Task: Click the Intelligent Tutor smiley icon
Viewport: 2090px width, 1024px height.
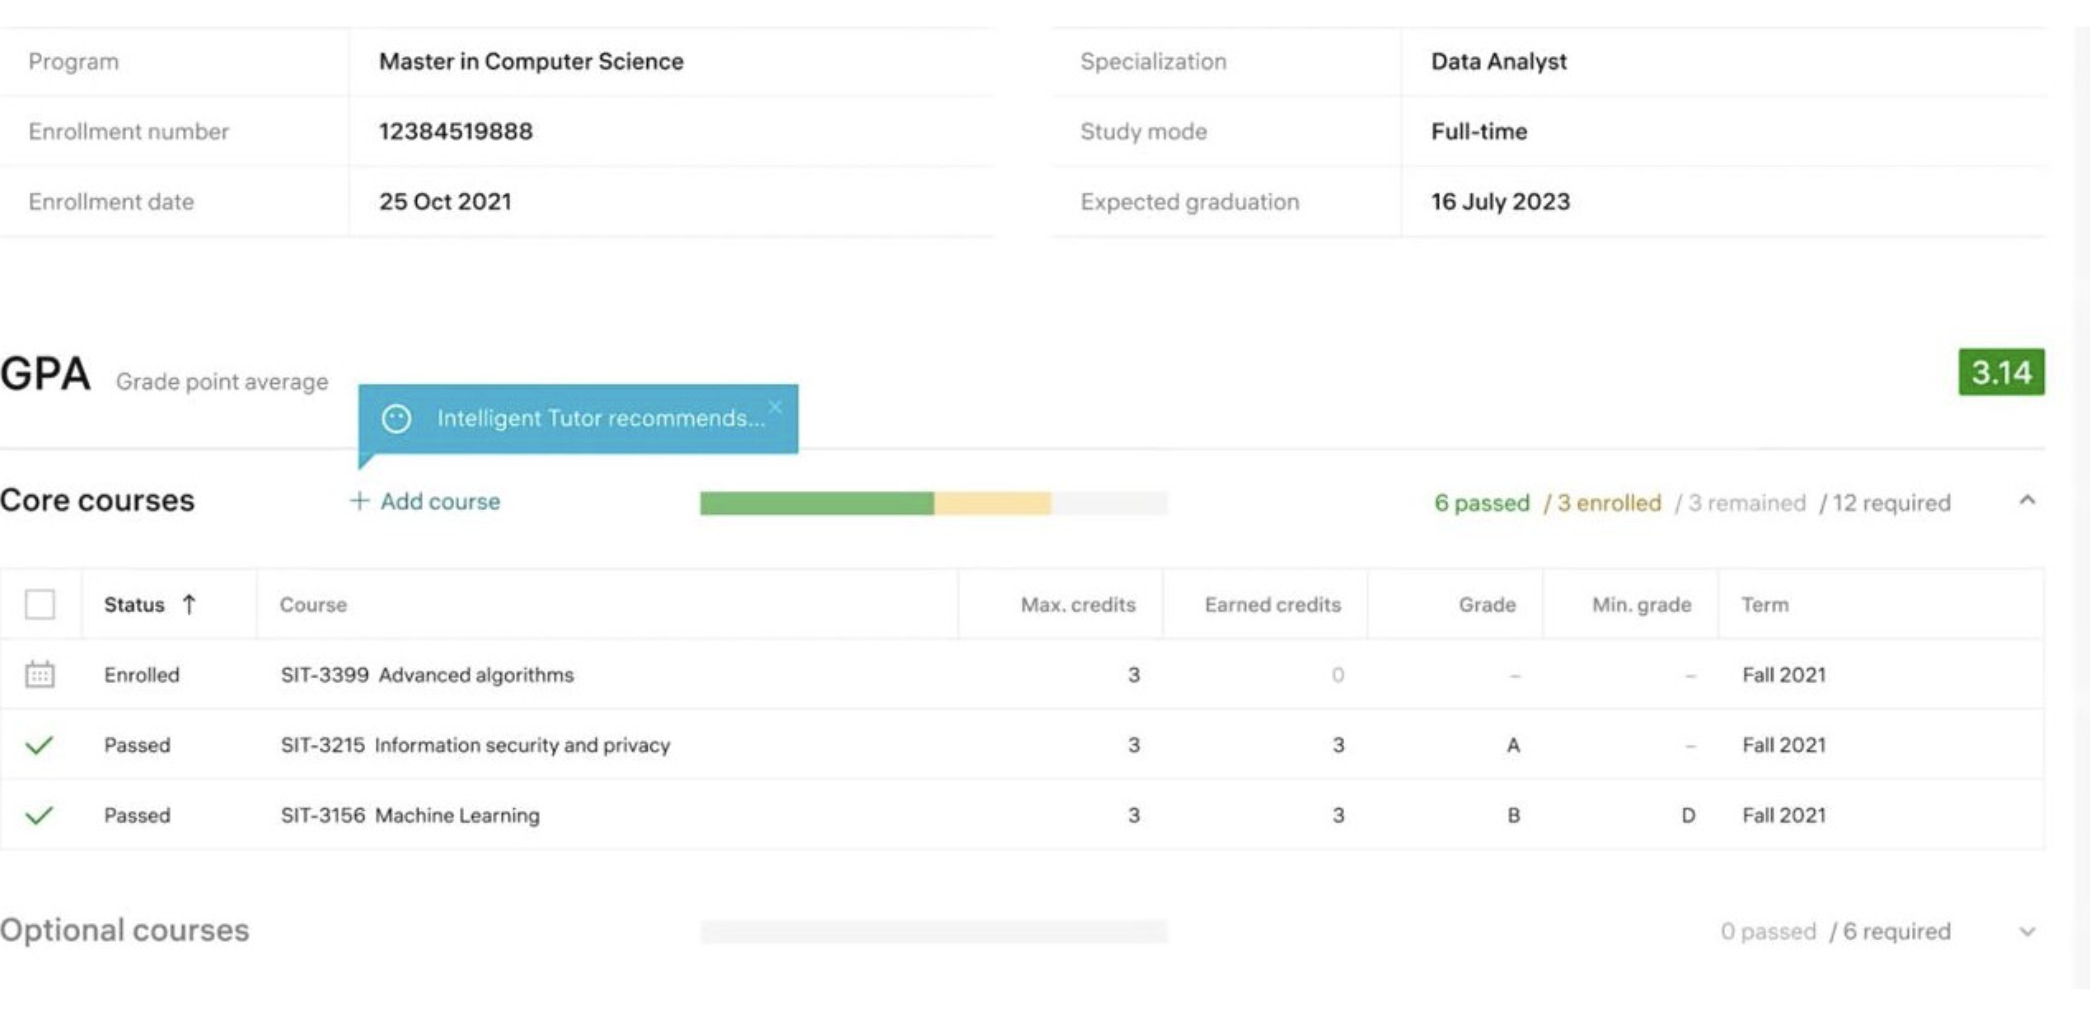Action: pos(396,419)
